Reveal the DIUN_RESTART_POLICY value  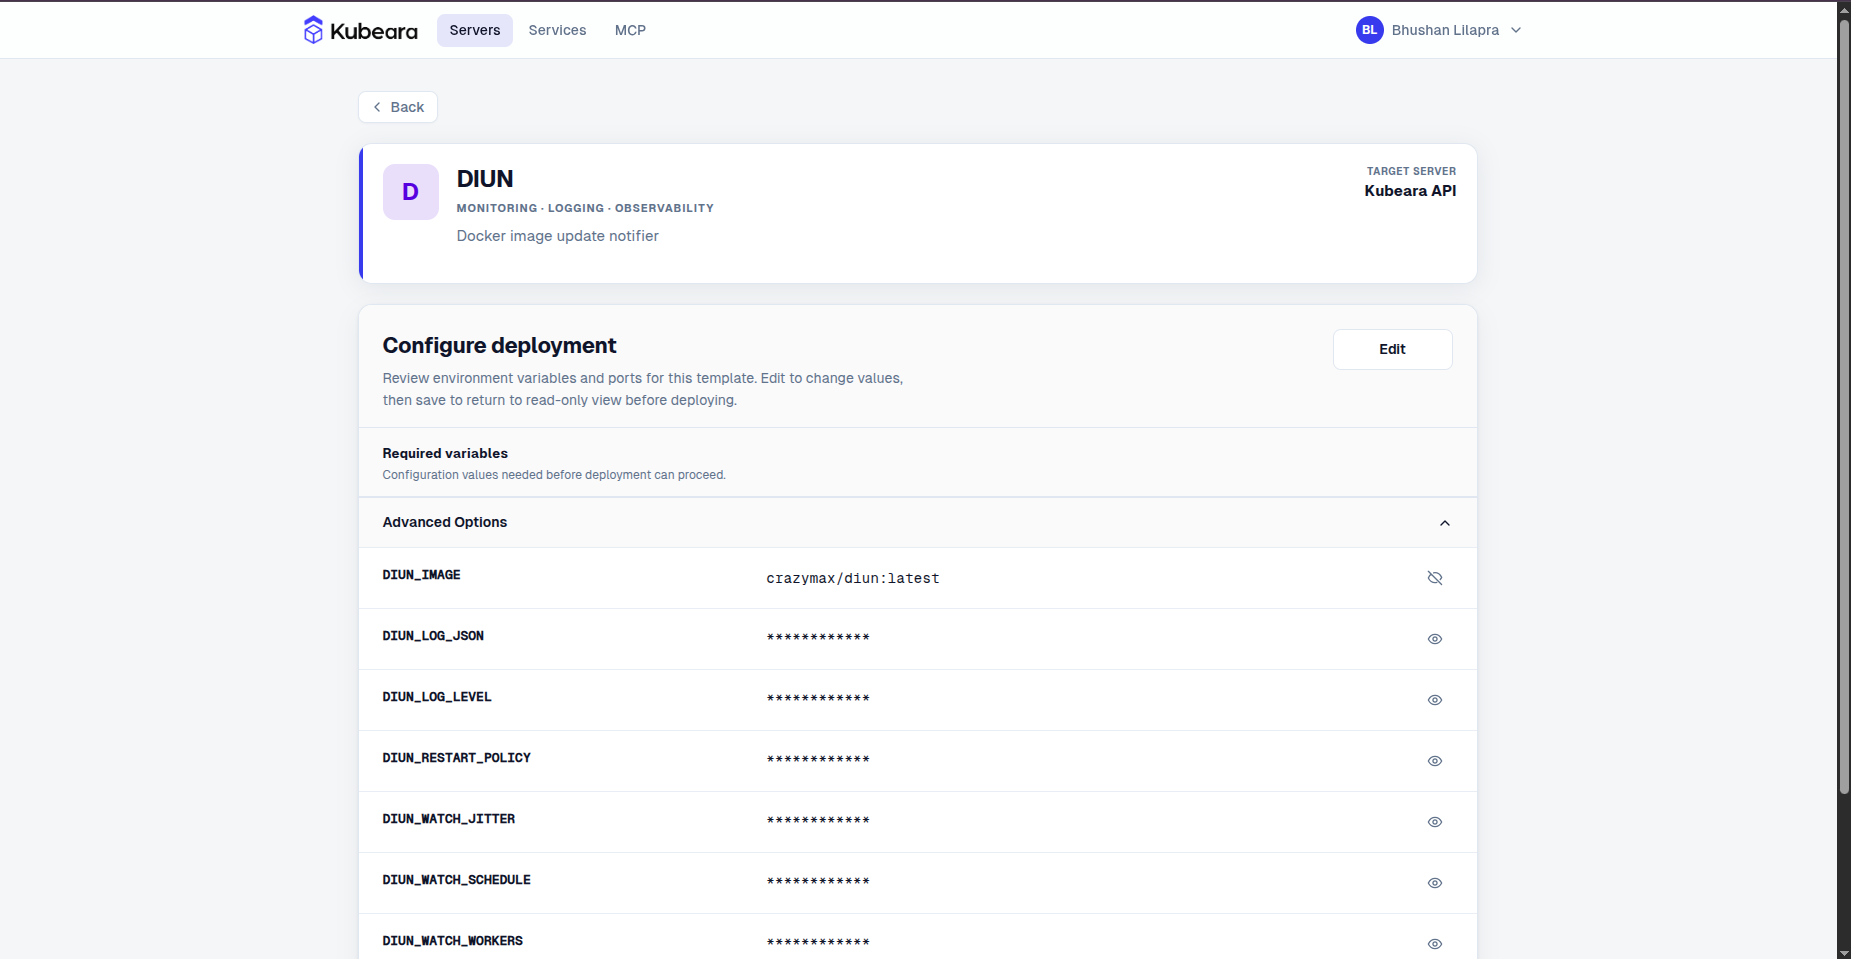[1435, 761]
